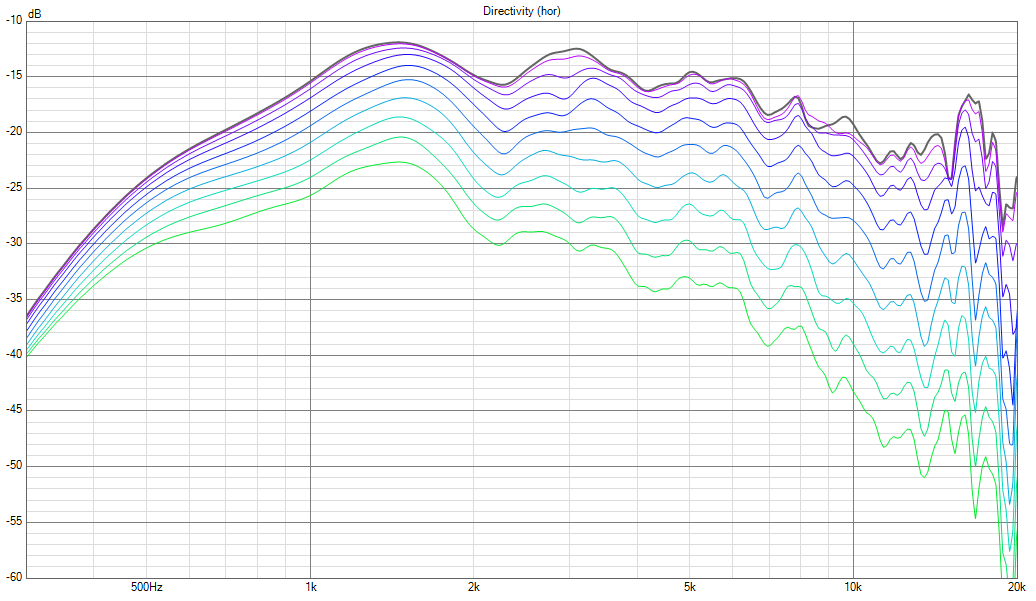Click the '5k' frequency axis label
This screenshot has width=1036, height=601.
pyautogui.click(x=689, y=586)
